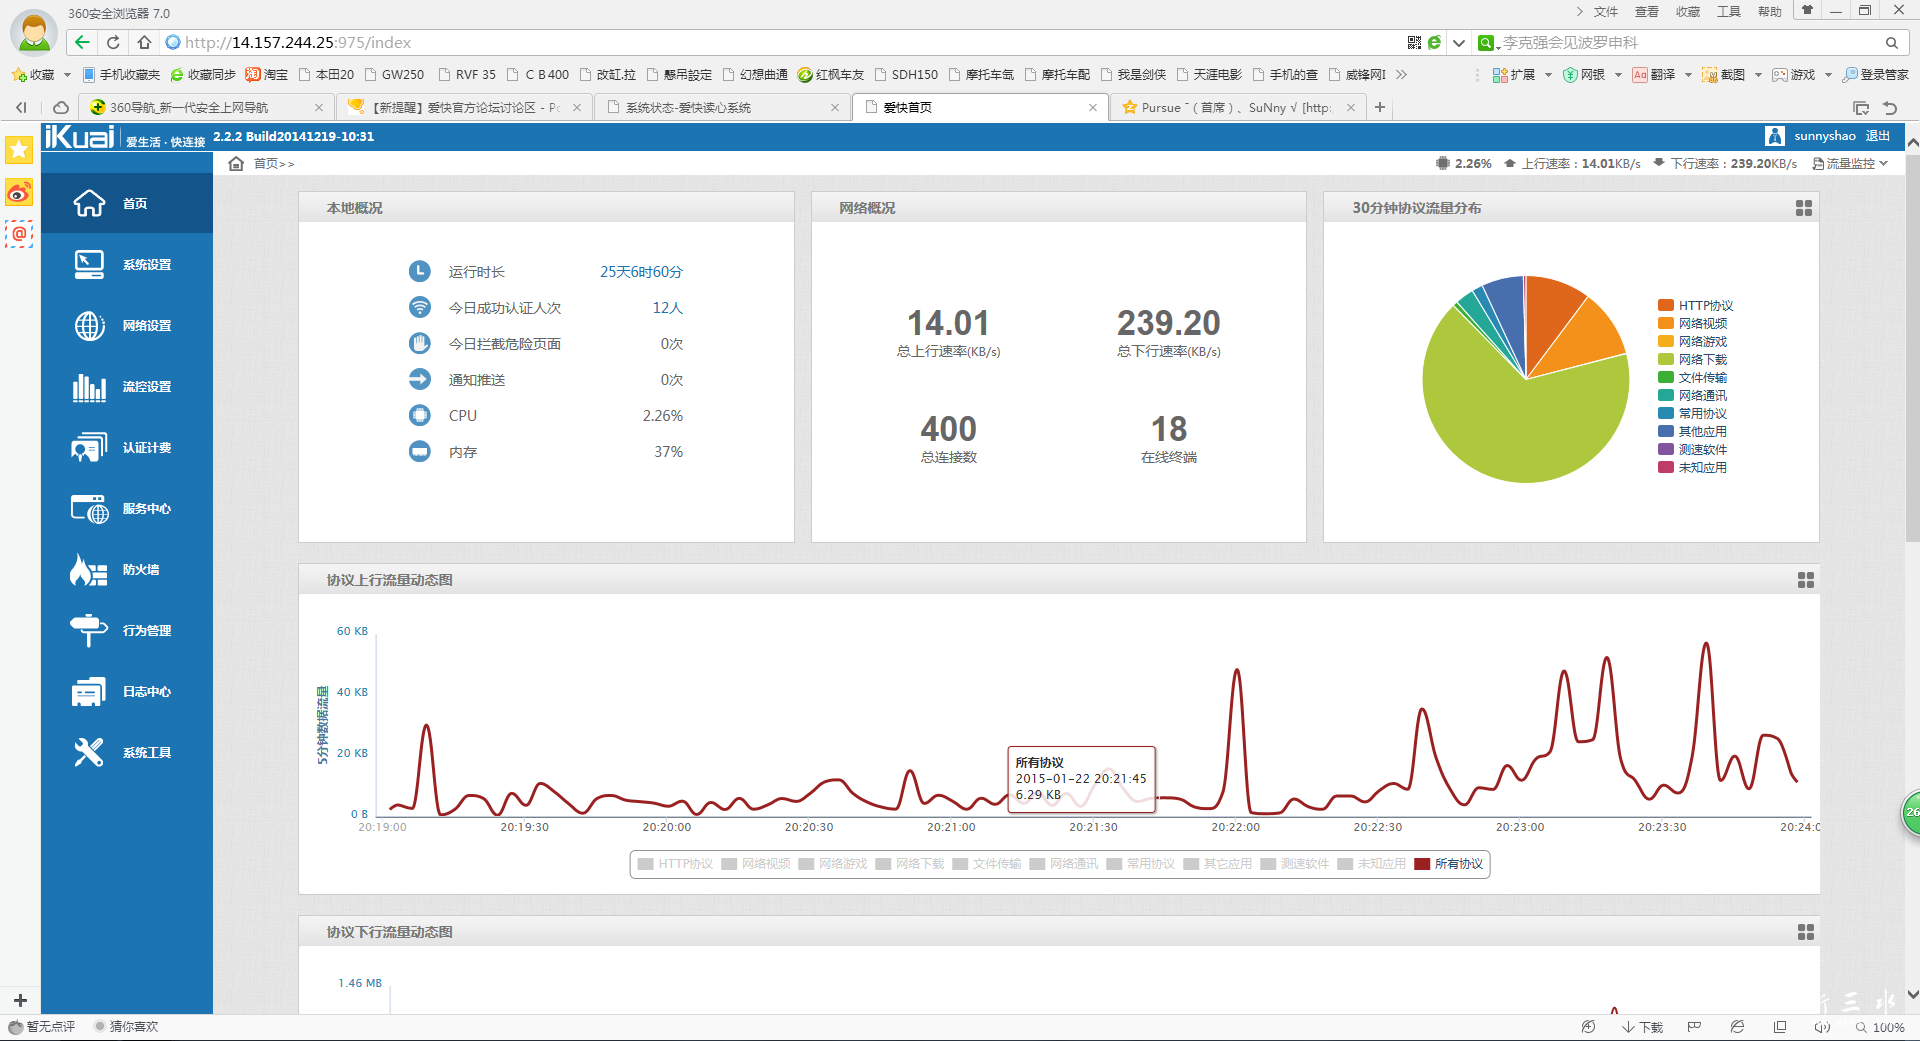
Task: Expand the 游戏 dropdown
Action: 1828,75
